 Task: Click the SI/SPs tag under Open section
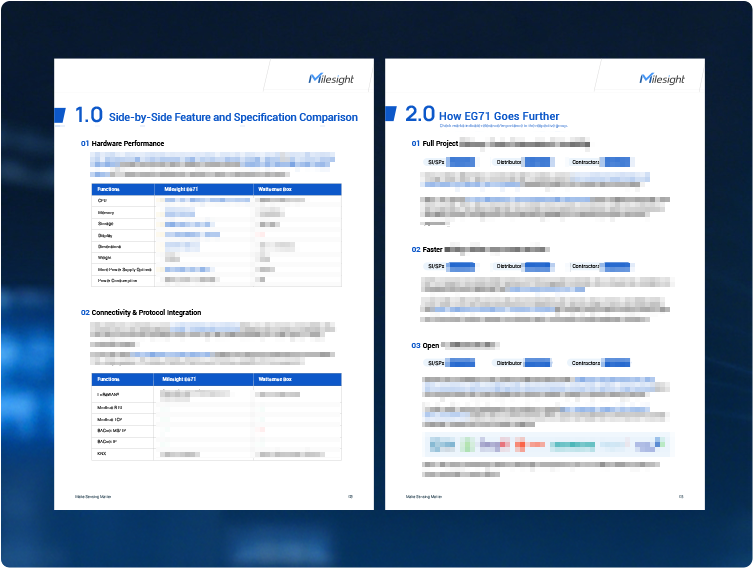[x=451, y=363]
